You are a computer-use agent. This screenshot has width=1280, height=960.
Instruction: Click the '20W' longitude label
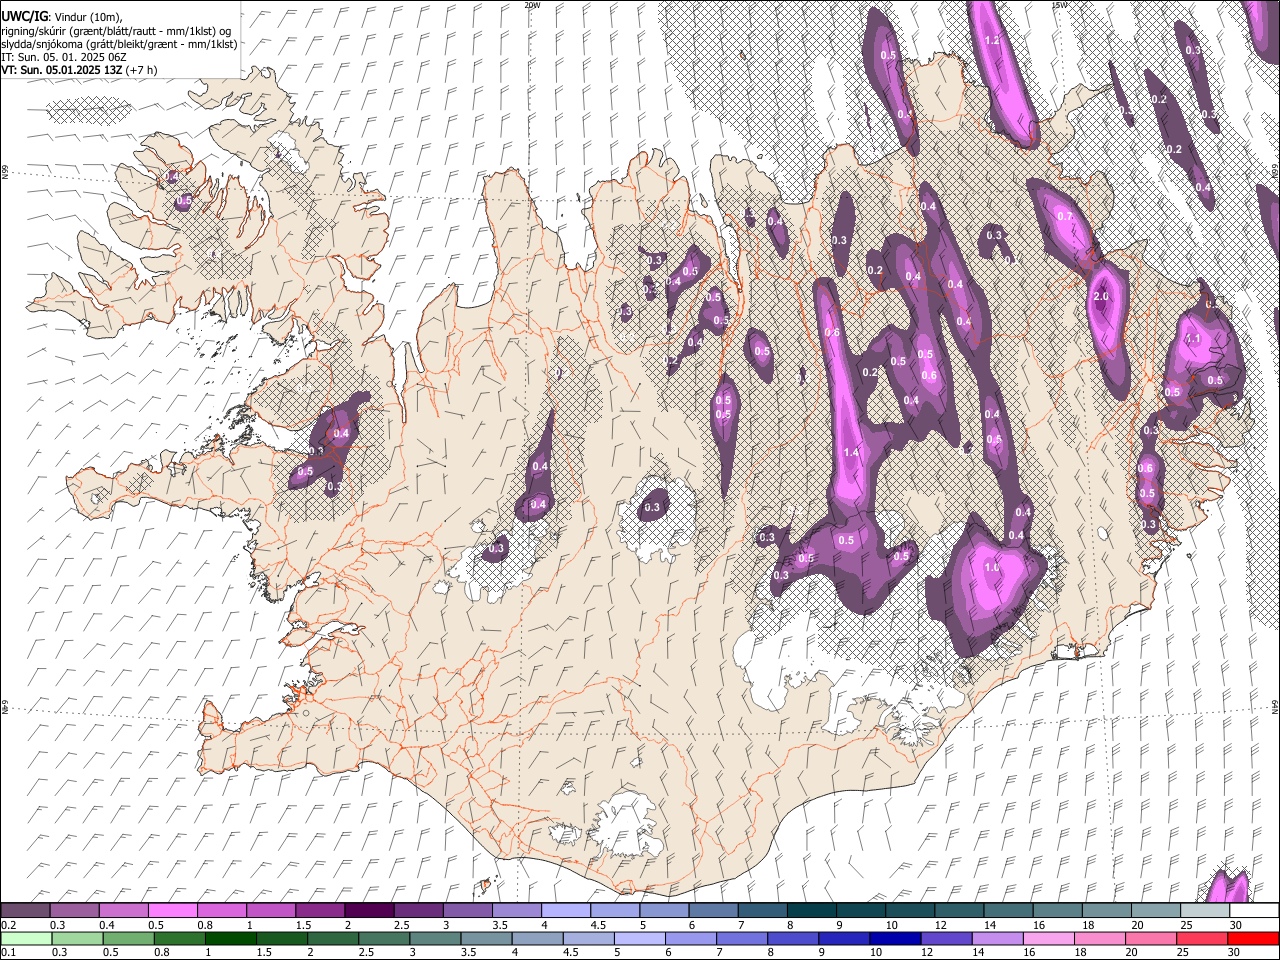[x=532, y=5]
